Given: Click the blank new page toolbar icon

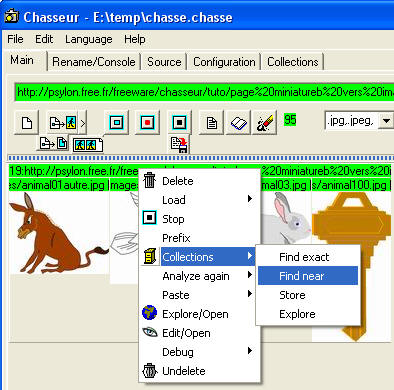Looking at the screenshot, I should click(x=27, y=123).
